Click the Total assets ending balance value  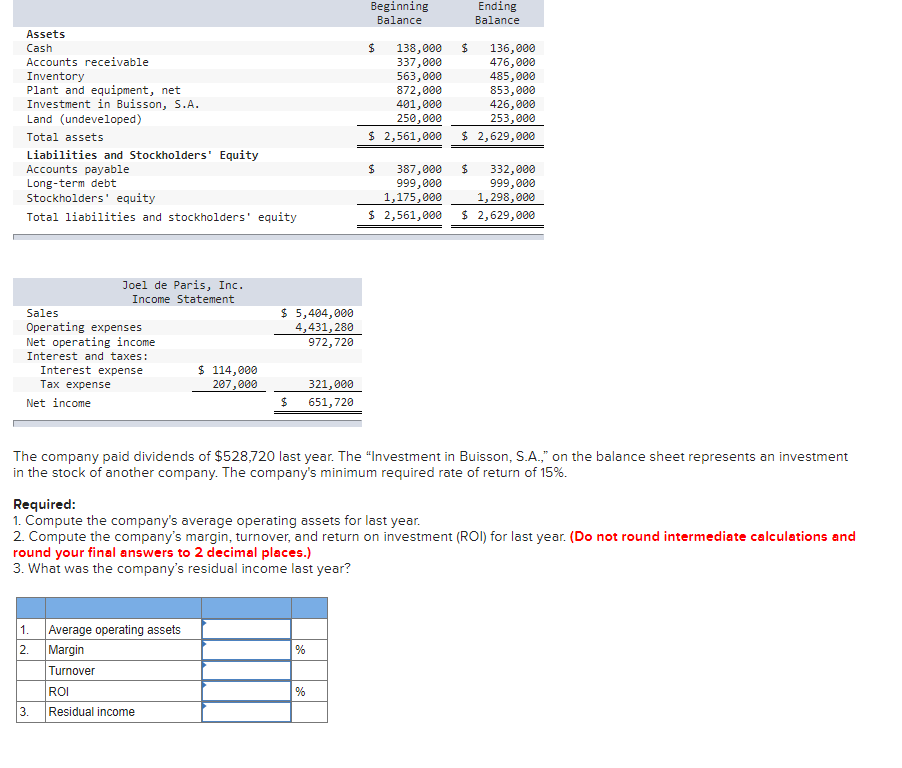[x=498, y=136]
